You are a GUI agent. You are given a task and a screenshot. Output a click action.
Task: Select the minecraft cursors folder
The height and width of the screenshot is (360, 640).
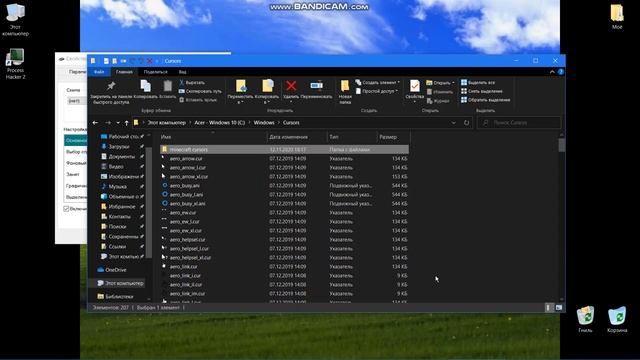284,150
